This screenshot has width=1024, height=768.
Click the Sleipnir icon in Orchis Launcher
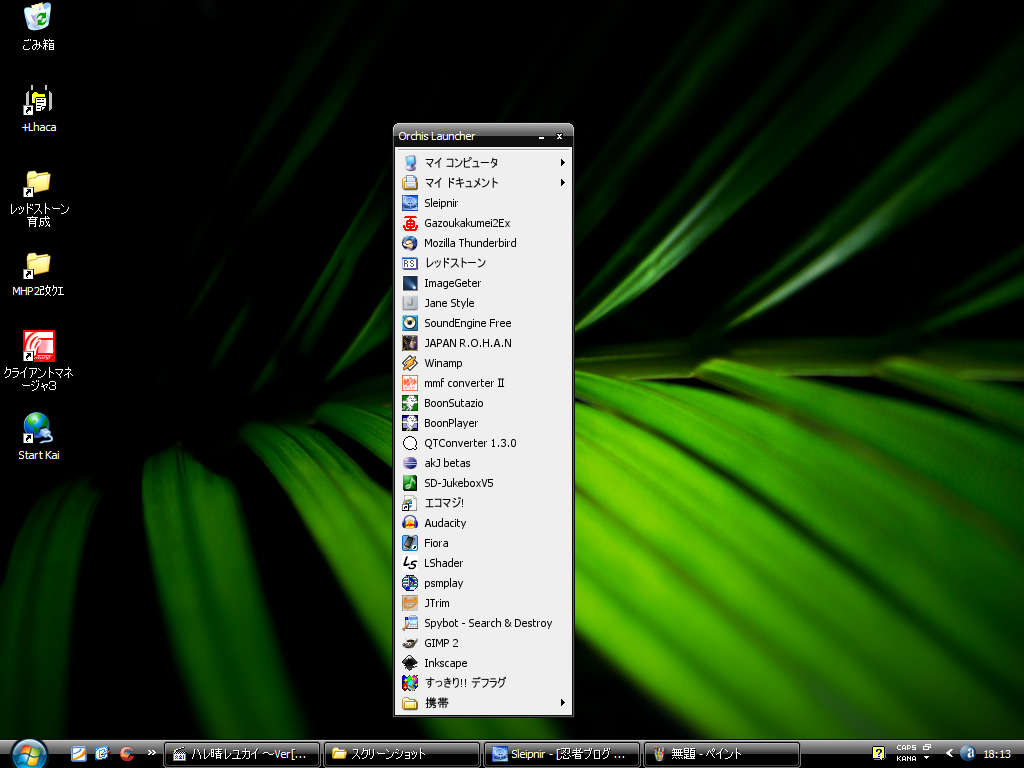[x=409, y=203]
